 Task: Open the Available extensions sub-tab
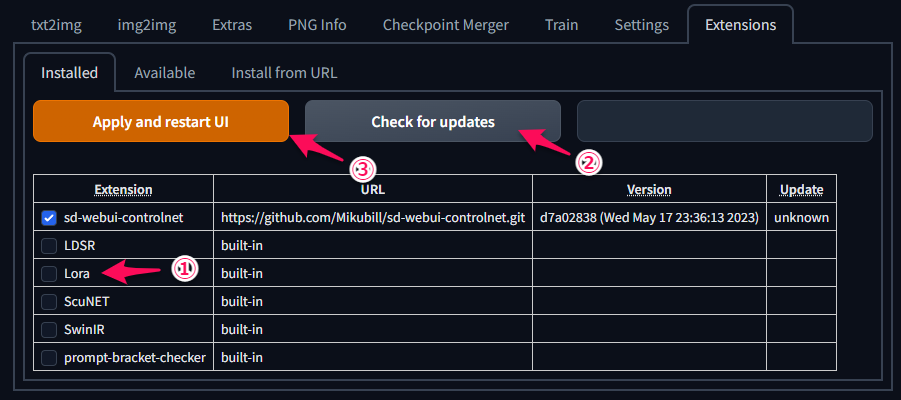coord(164,73)
